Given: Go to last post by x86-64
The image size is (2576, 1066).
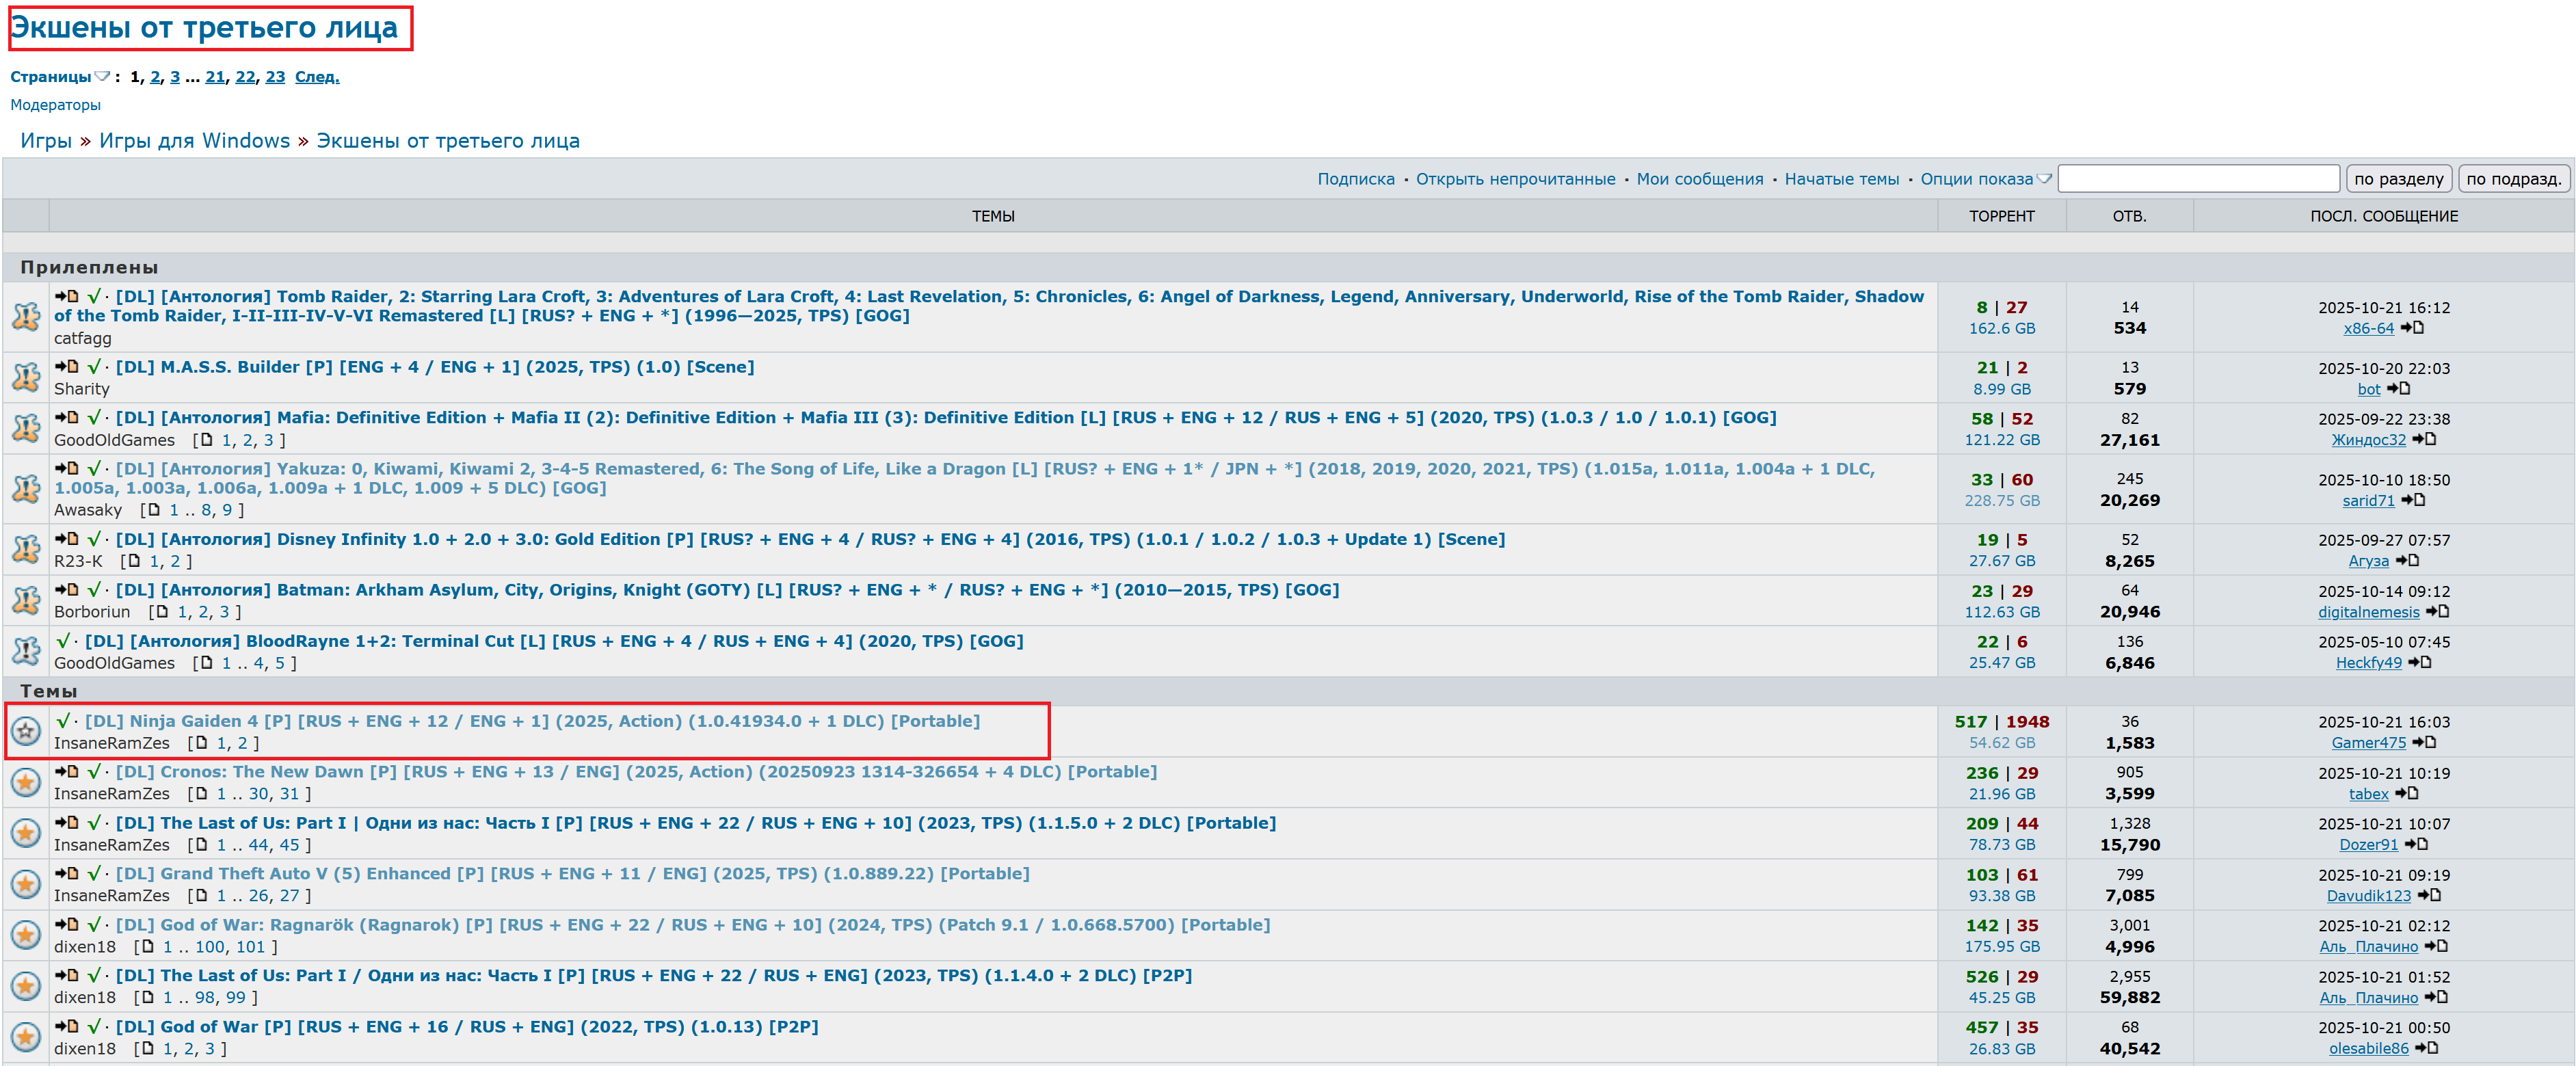Looking at the screenshot, I should click(x=2412, y=328).
